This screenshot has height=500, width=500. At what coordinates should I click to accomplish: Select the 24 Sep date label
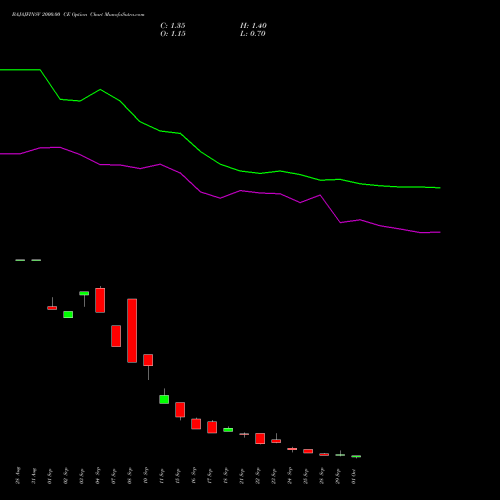[x=290, y=476]
